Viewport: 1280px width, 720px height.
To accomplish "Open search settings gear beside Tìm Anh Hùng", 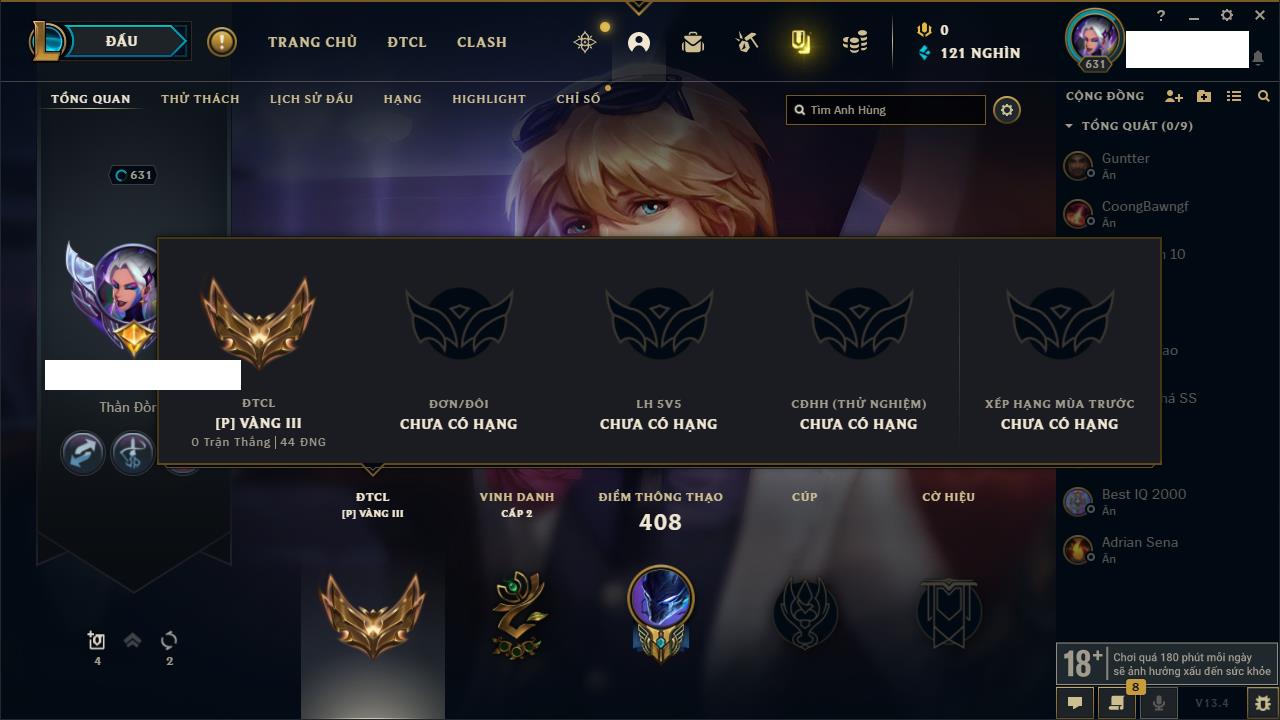I will point(1007,110).
